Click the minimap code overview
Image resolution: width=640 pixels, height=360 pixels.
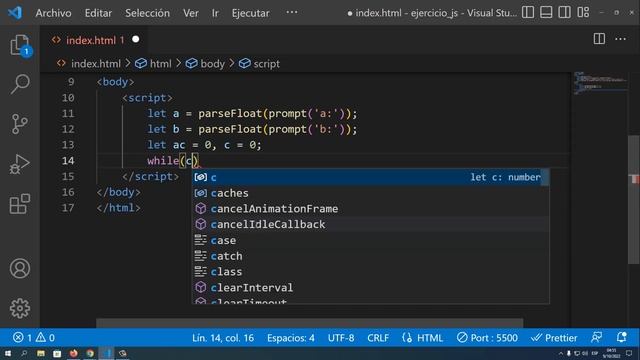tap(599, 83)
